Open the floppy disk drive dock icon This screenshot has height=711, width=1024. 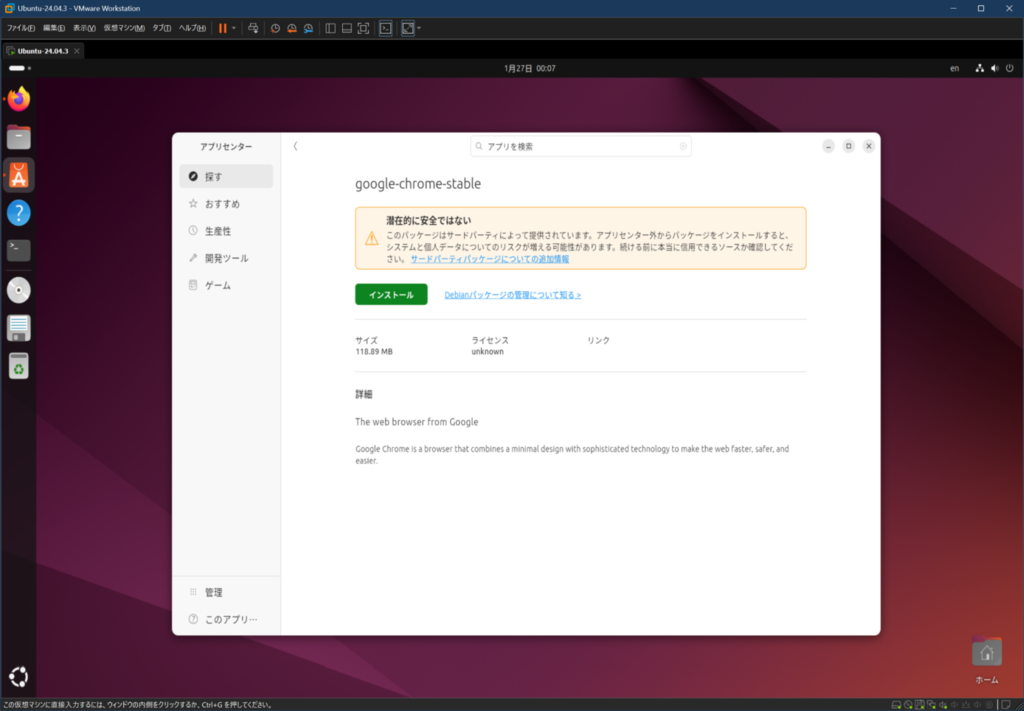click(19, 328)
